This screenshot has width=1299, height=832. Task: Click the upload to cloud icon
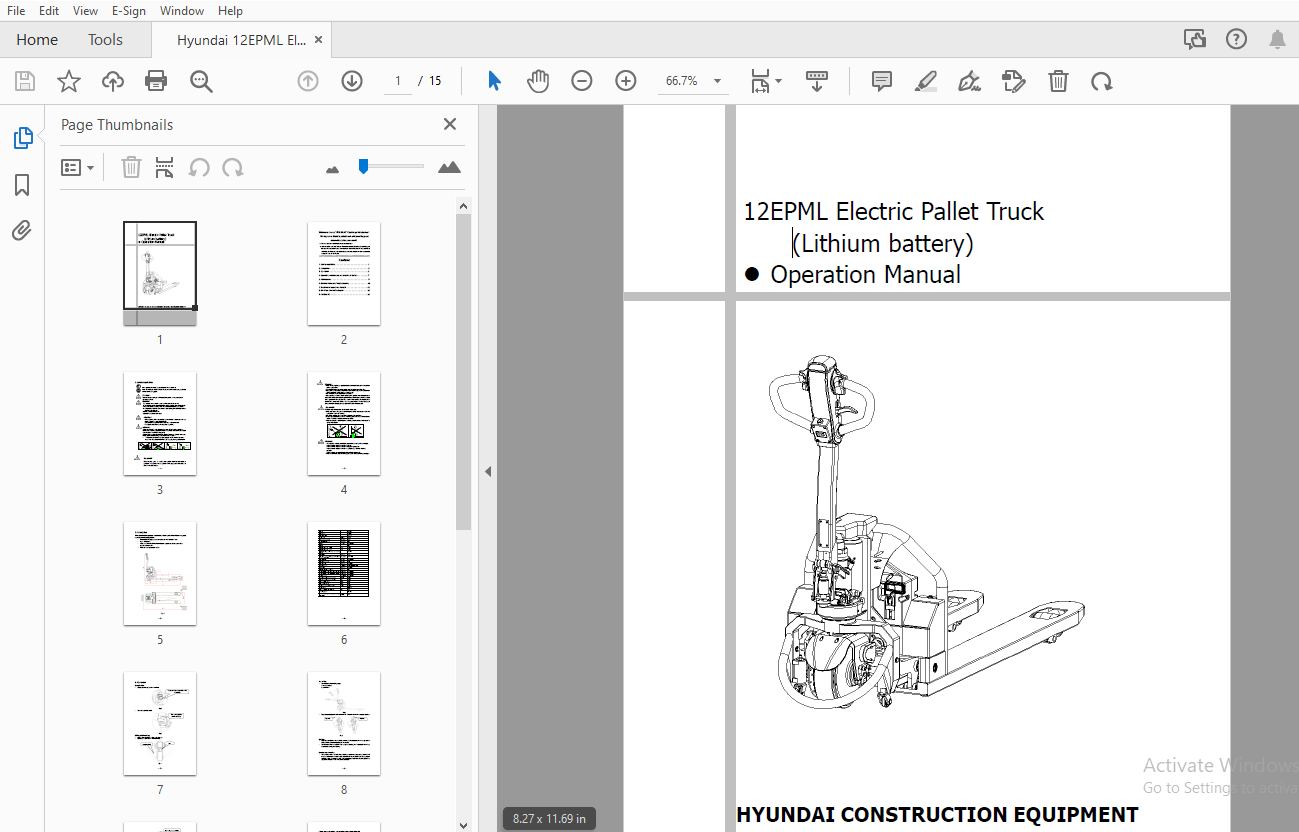point(113,81)
